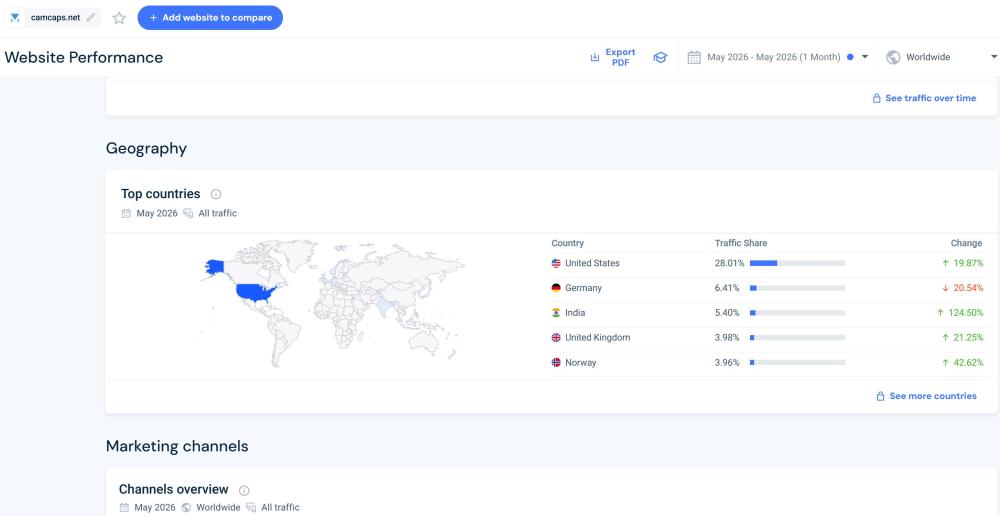Click Alaska region on the map

pos(214,267)
